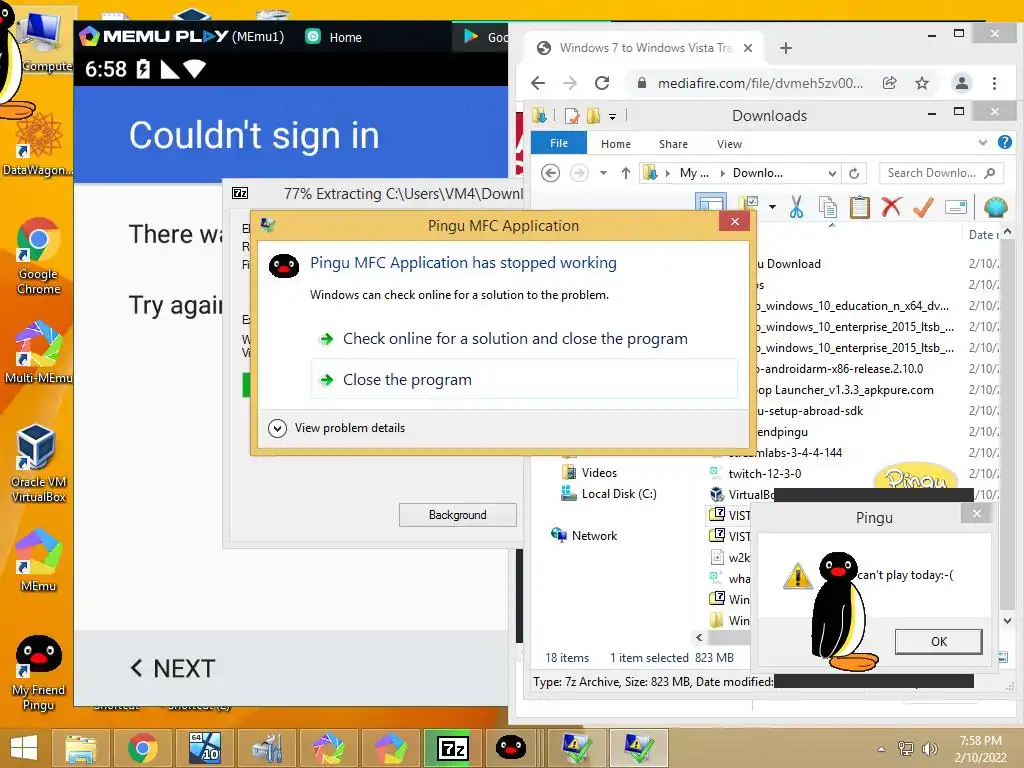Open Home ribbon tab in Downloads
This screenshot has width=1024, height=768.
[615, 144]
